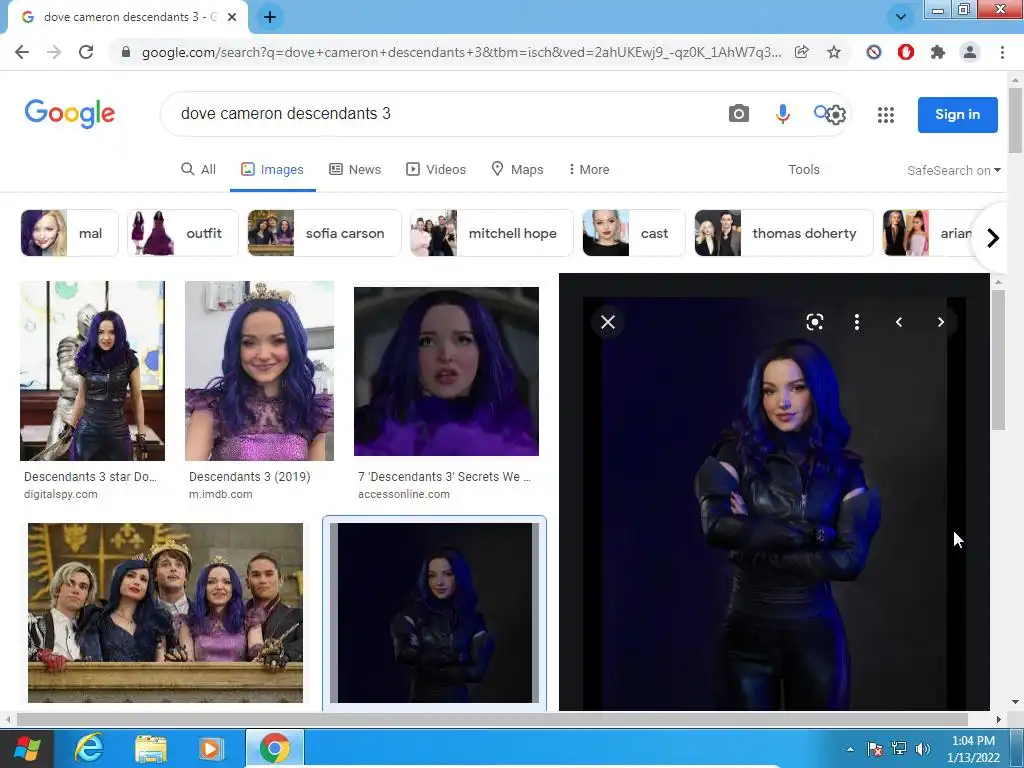Close the image preview panel
The width and height of the screenshot is (1024, 768).
[608, 322]
